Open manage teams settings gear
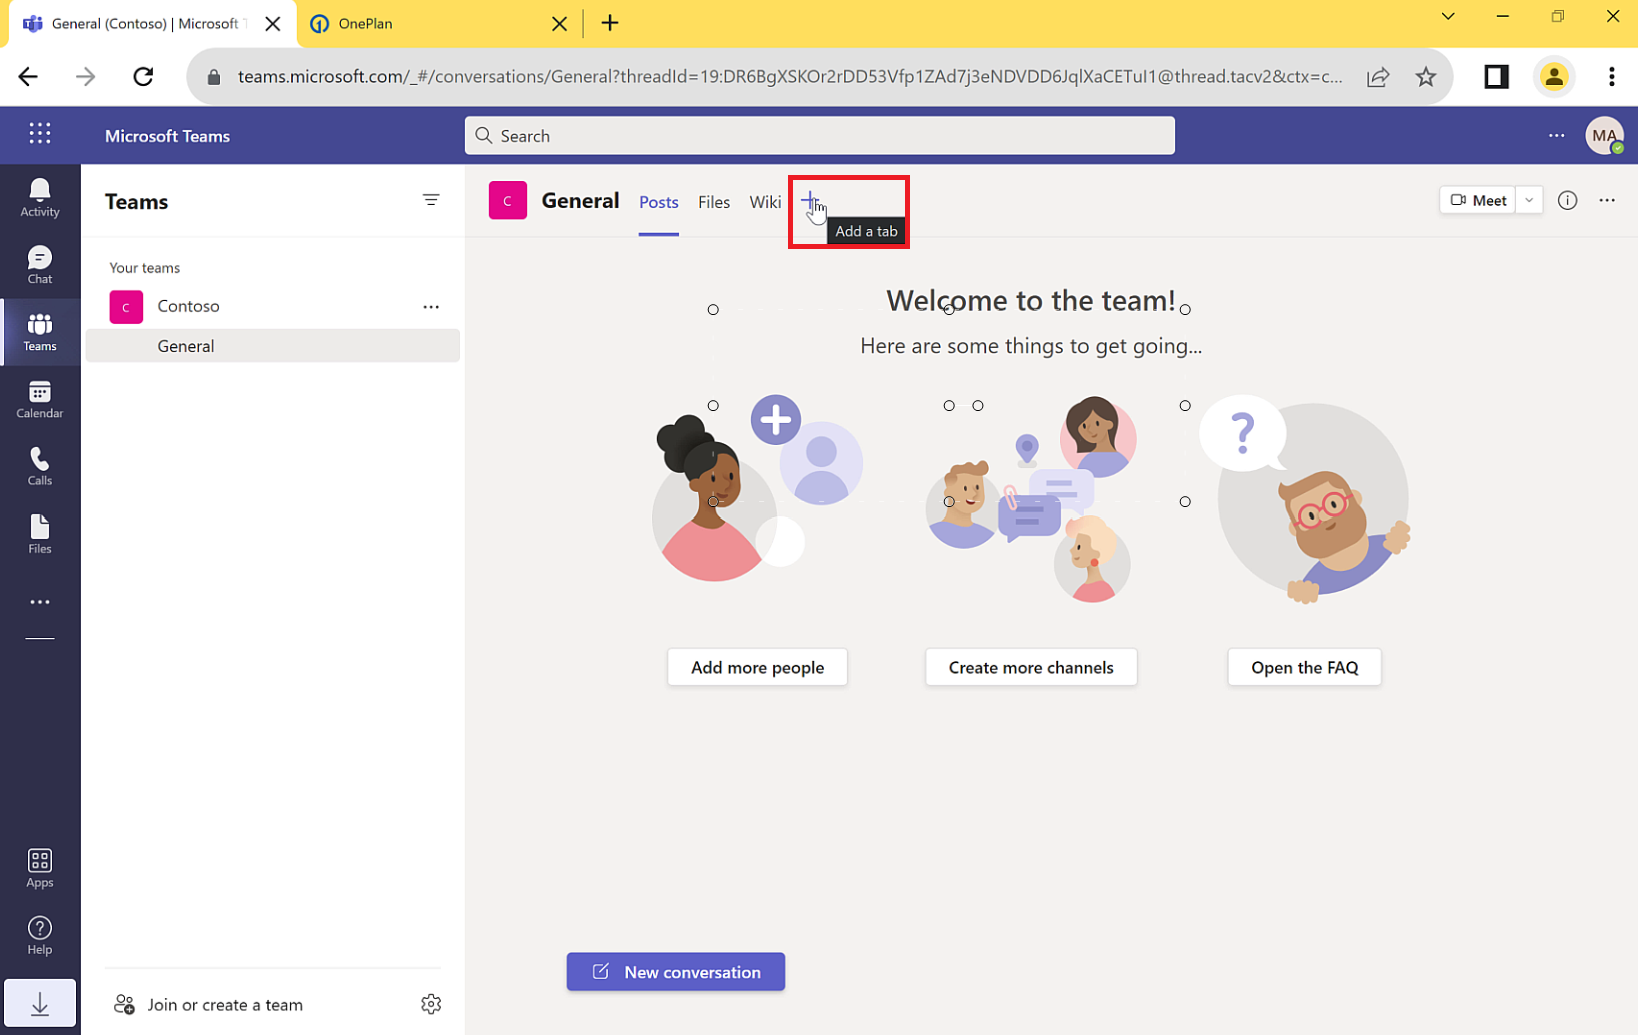This screenshot has width=1638, height=1035. pyautogui.click(x=431, y=1004)
